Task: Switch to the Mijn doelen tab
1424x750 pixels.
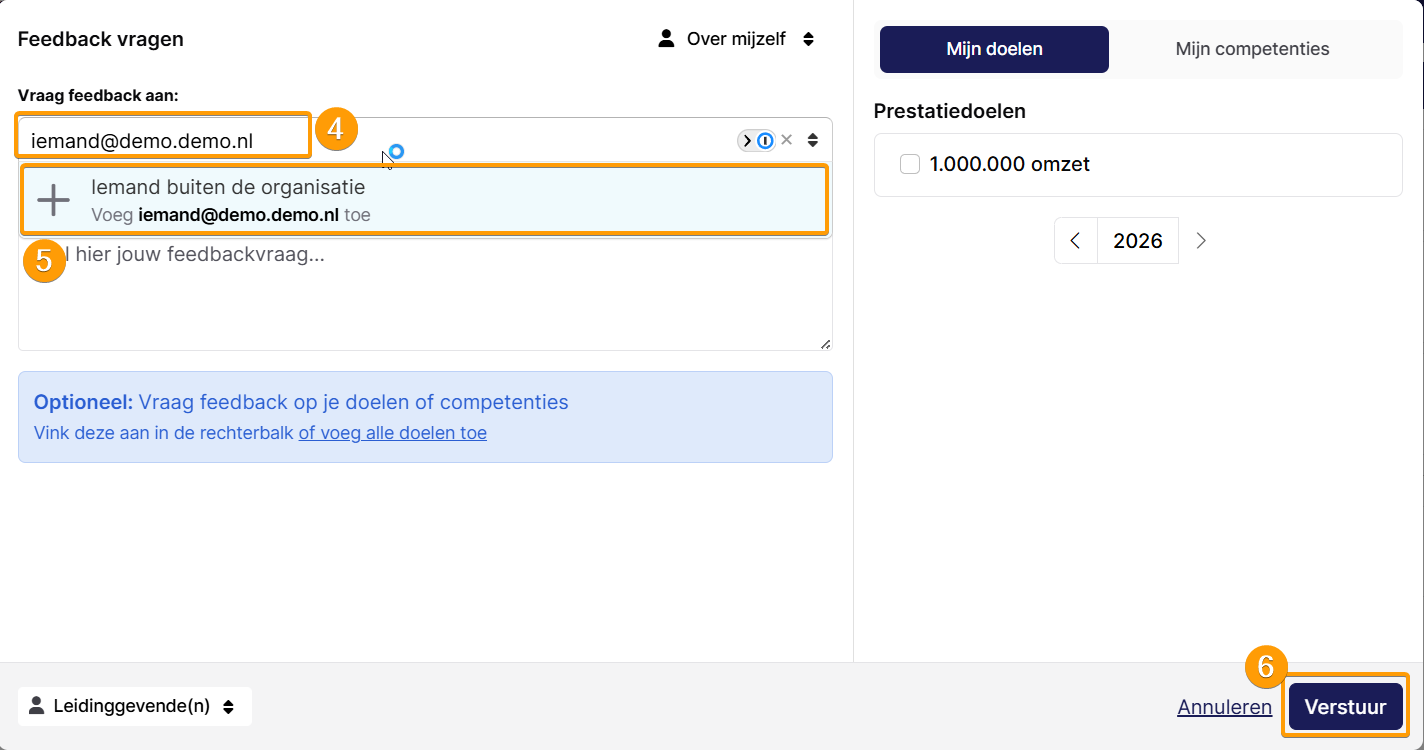Action: click(994, 49)
